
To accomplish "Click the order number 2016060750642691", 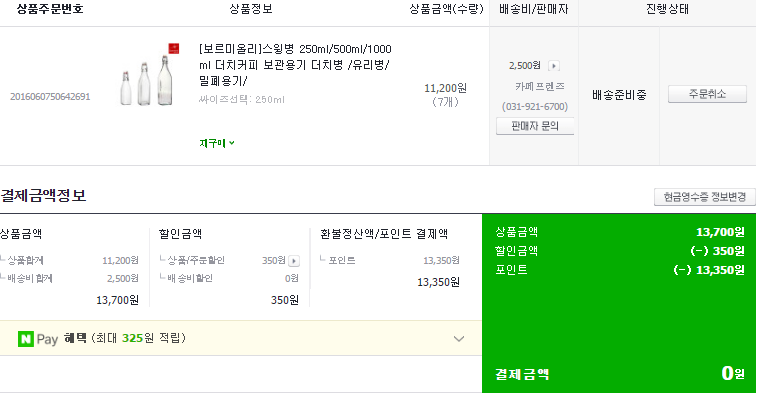I will click(50, 97).
